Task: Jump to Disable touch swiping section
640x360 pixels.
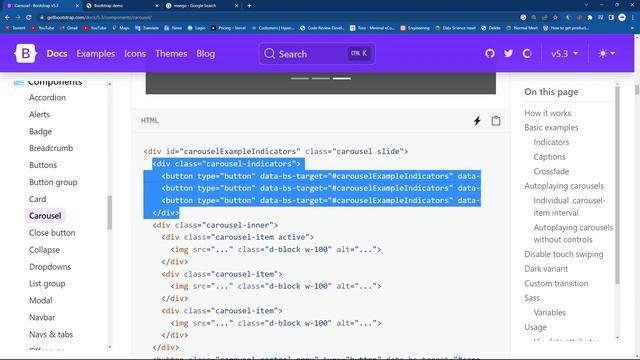Action: 564,254
